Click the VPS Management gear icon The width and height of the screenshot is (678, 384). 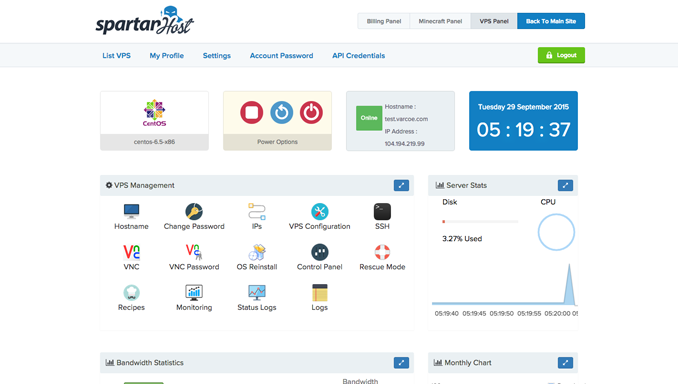(109, 185)
